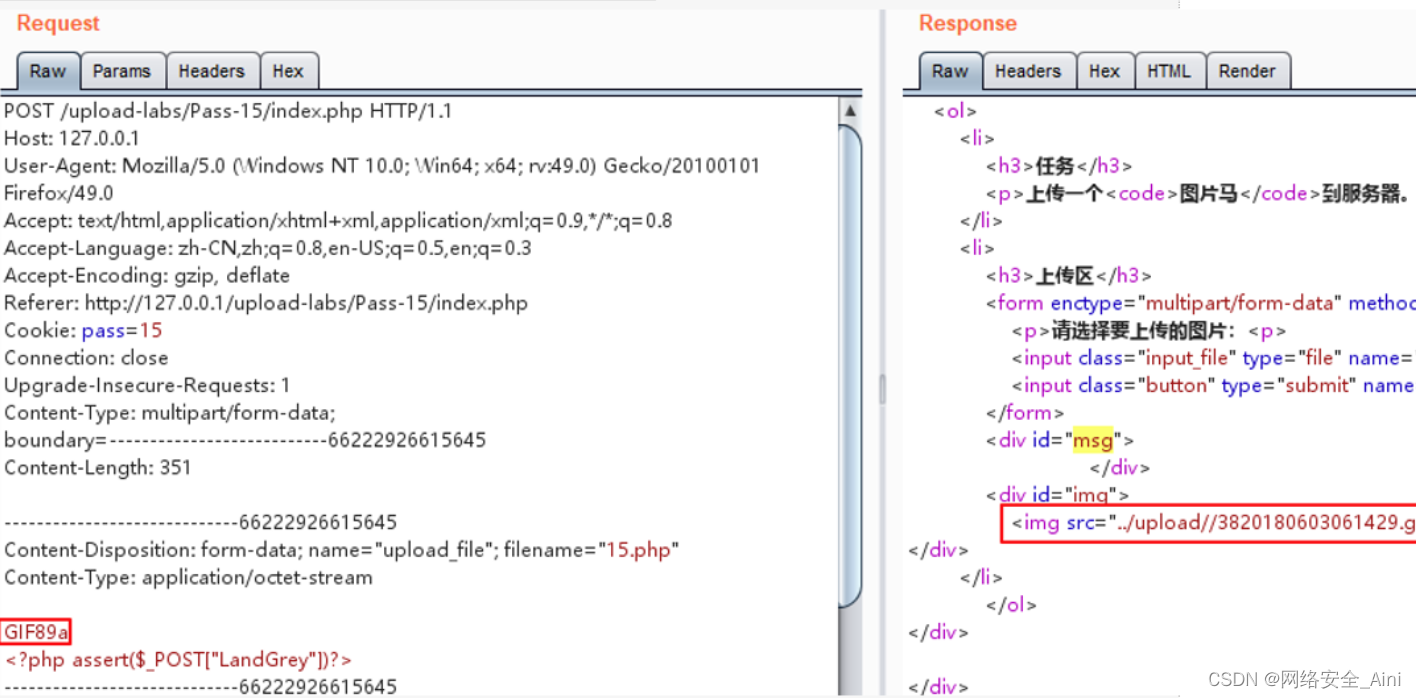
Task: Open the Response Headers tab
Action: click(x=1028, y=71)
